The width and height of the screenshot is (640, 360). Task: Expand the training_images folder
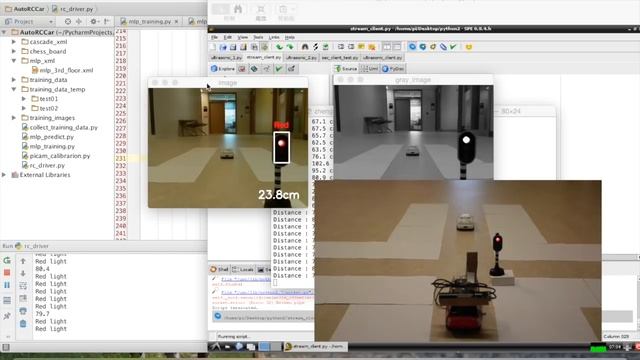point(14,118)
